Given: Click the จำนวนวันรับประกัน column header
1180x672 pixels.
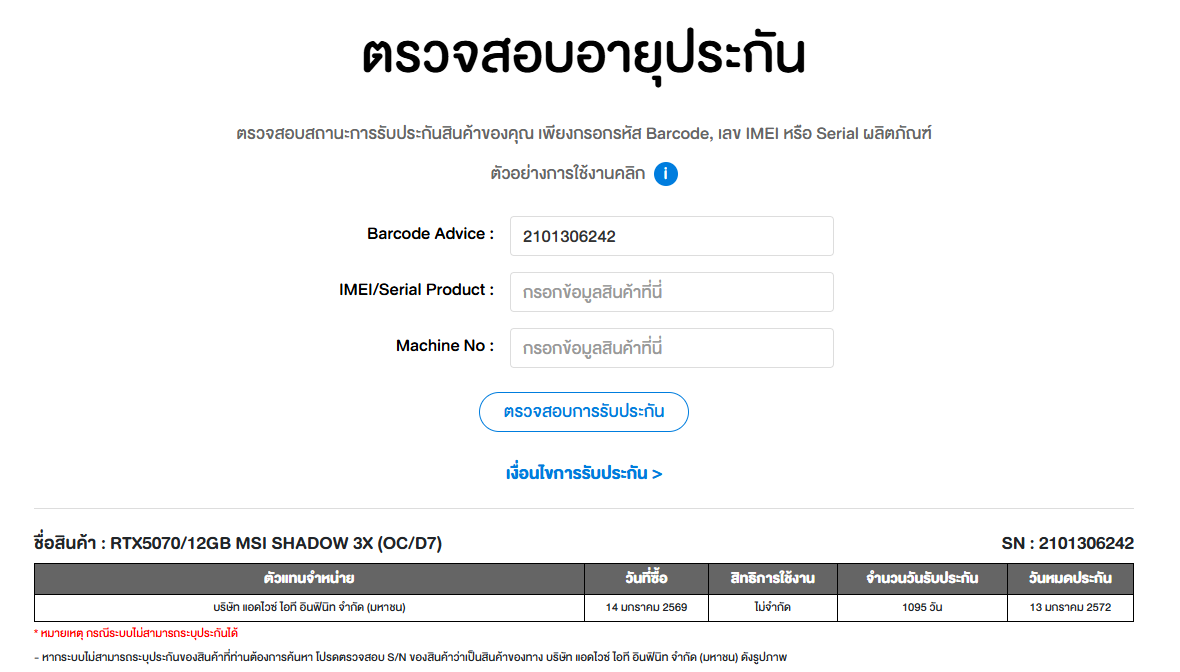Looking at the screenshot, I should [921, 578].
